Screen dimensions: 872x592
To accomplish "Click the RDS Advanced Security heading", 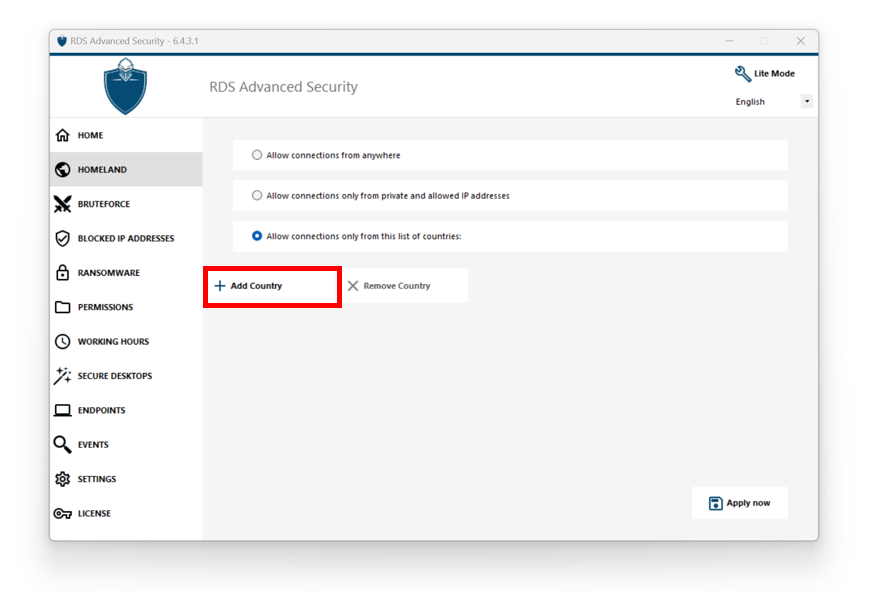I will (283, 87).
